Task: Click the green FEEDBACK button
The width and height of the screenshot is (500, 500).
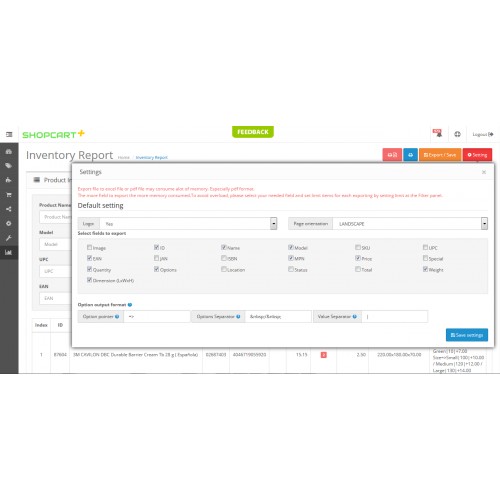Action: [x=253, y=132]
